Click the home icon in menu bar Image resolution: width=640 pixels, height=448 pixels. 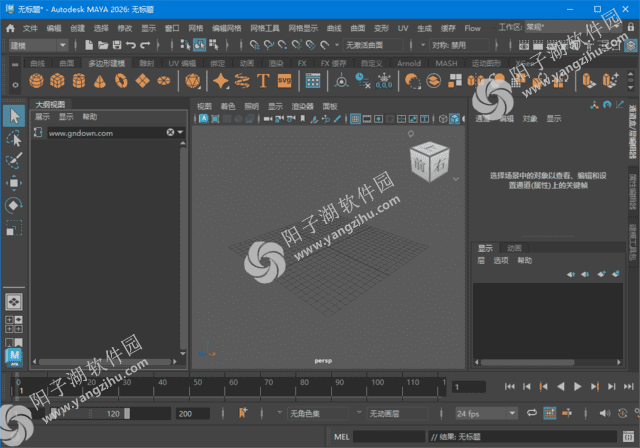click(x=10, y=28)
